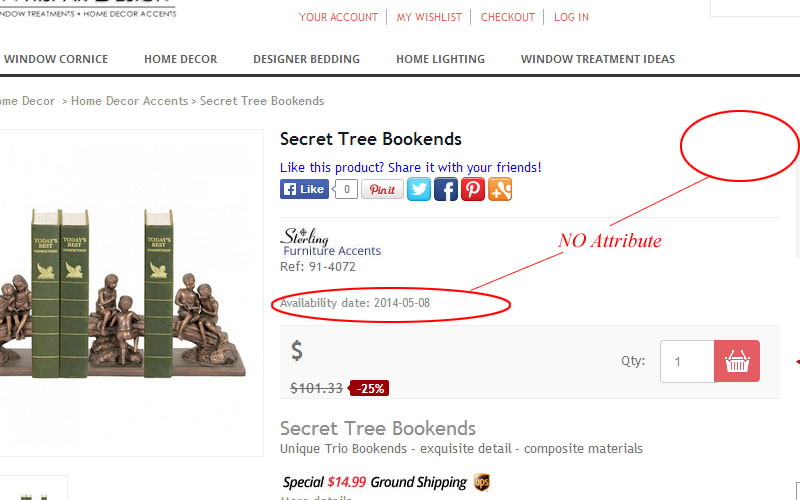Open Window Treatment Ideas menu
This screenshot has width=800, height=500.
[598, 59]
